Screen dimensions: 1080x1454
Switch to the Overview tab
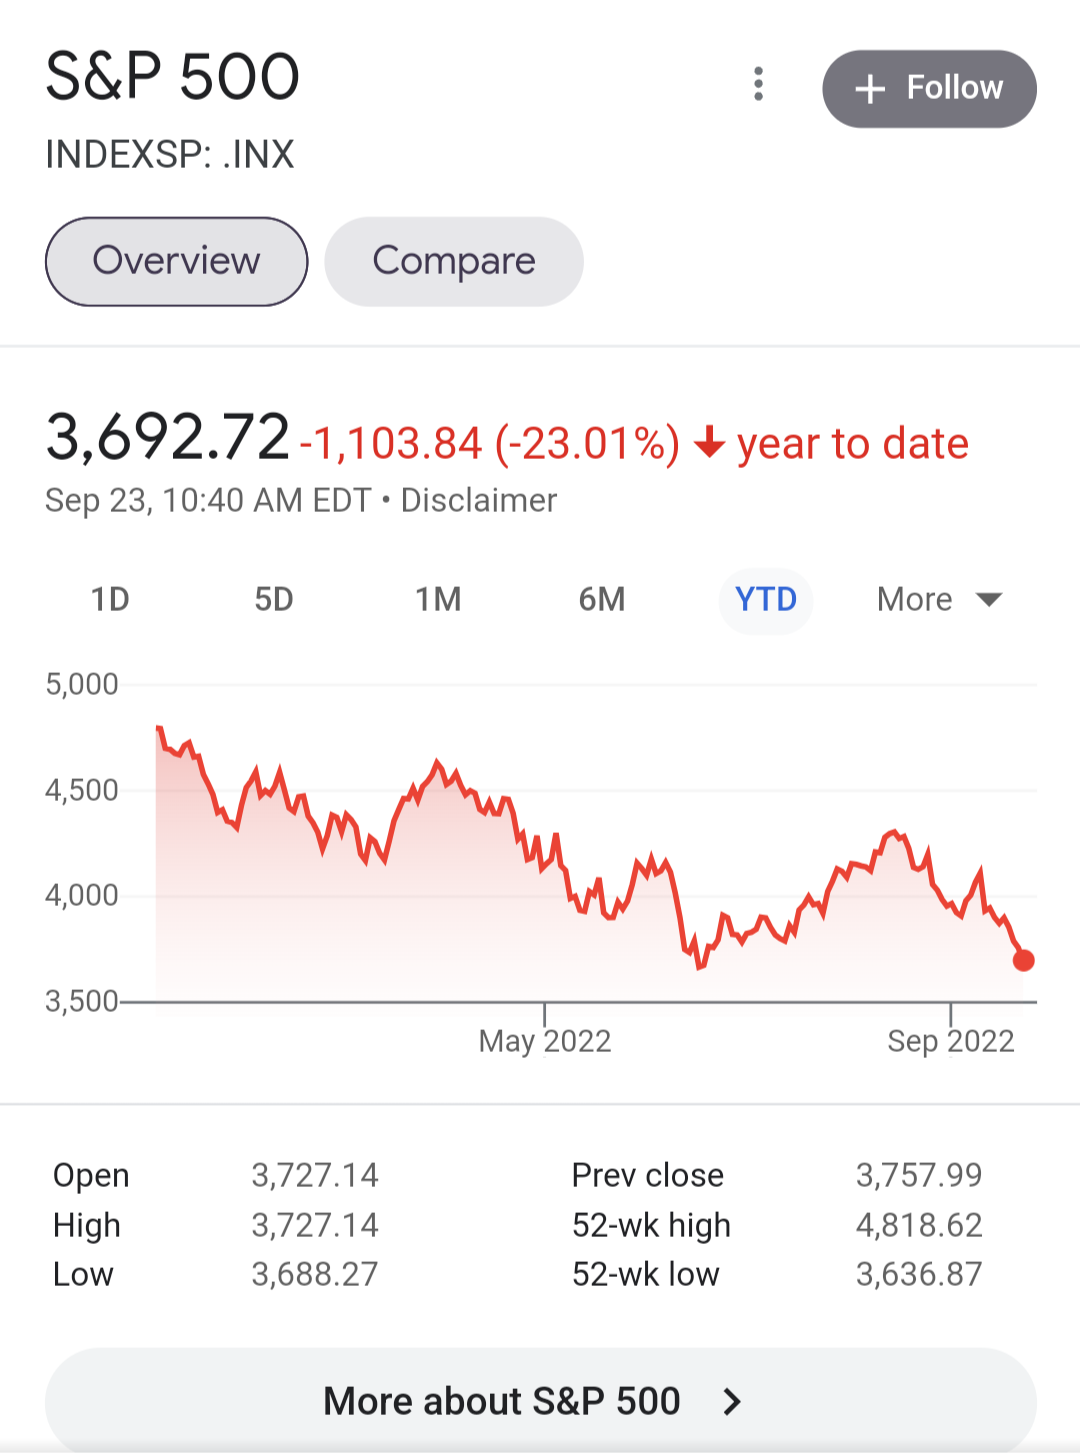(176, 262)
